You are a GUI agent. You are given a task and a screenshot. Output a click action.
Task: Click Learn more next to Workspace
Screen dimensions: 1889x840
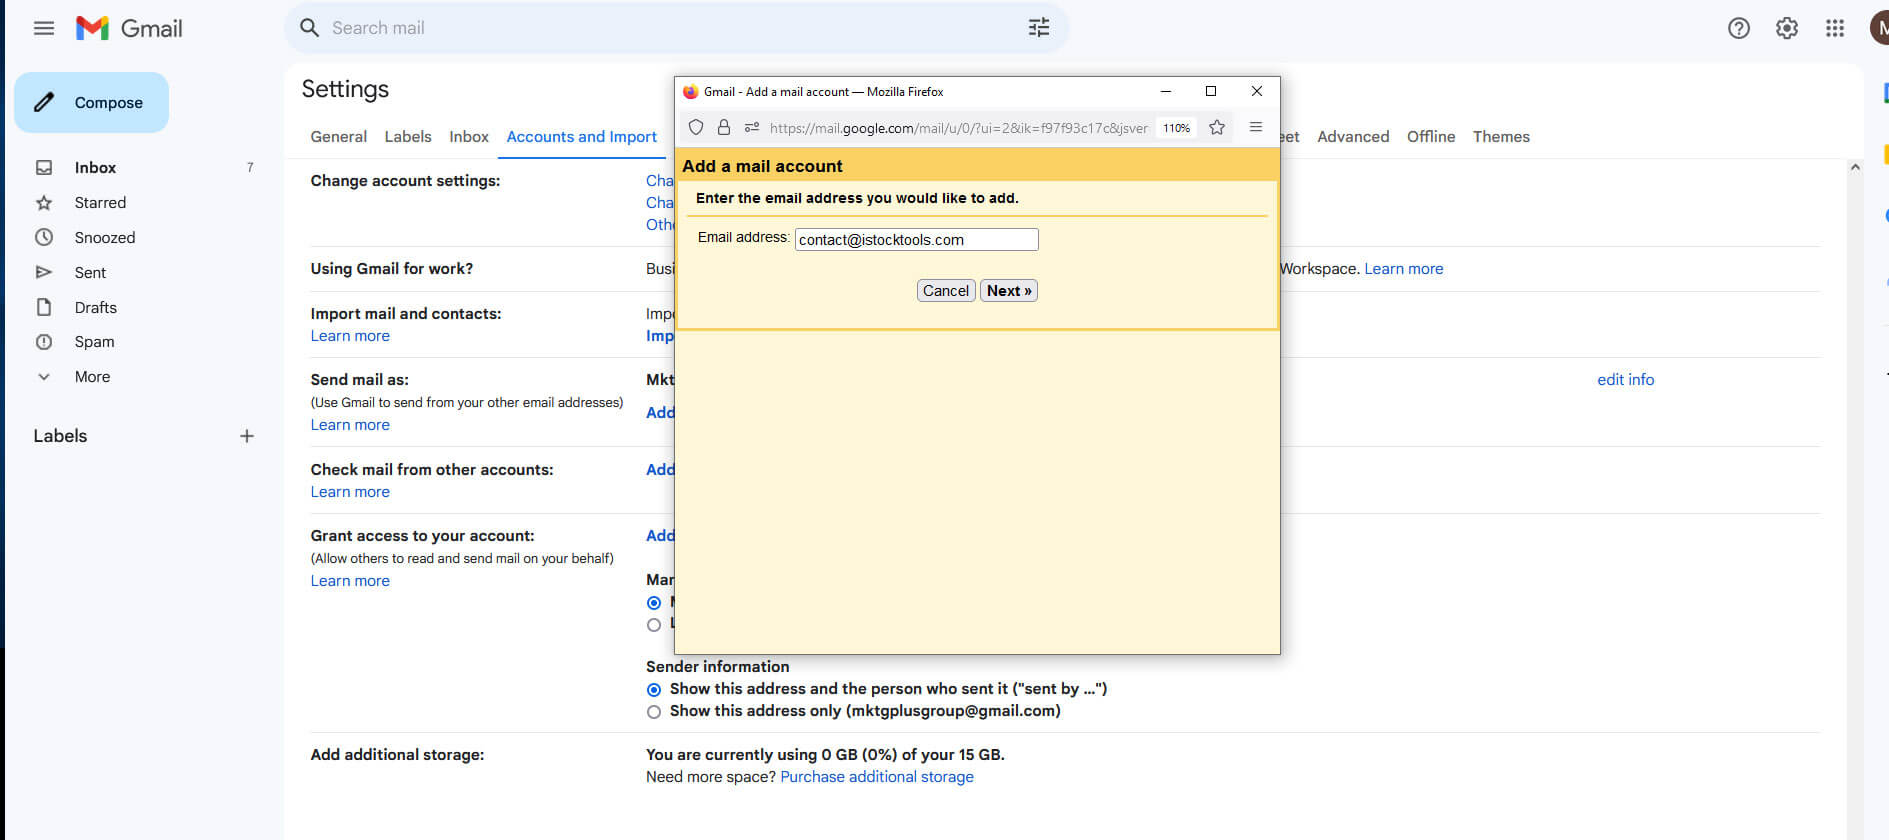(1404, 269)
